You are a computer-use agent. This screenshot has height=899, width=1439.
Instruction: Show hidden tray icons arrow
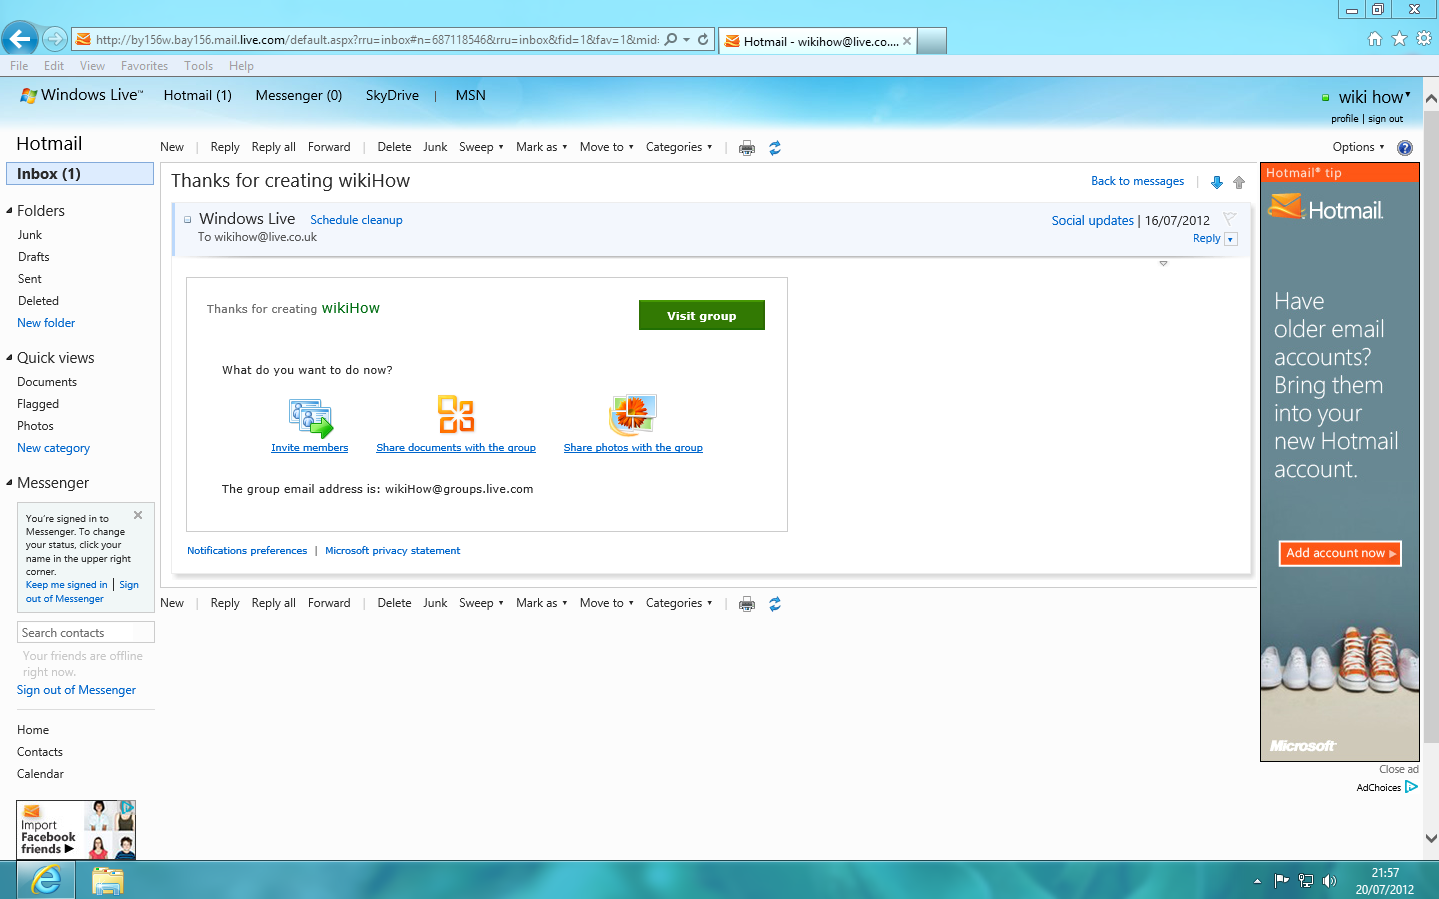1257,881
